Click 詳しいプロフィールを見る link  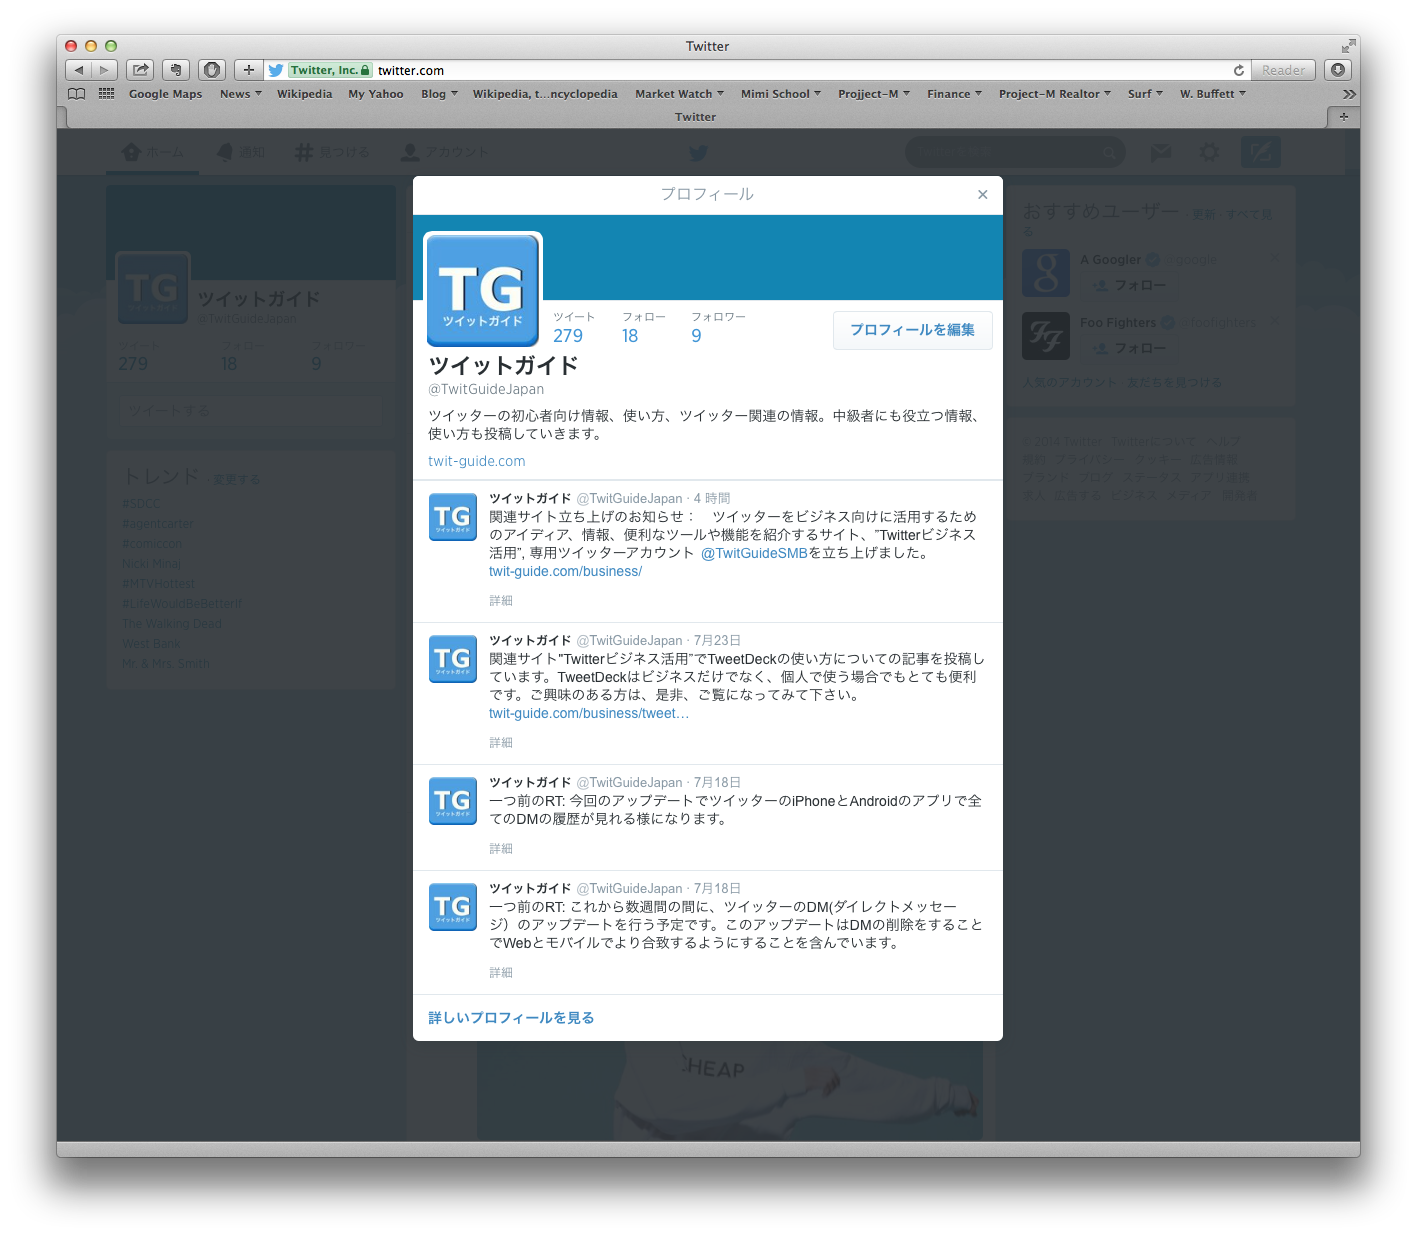[511, 1018]
